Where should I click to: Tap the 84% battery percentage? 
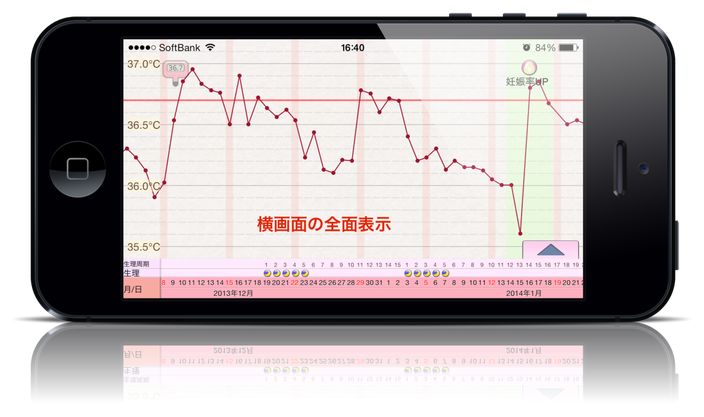tap(545, 48)
